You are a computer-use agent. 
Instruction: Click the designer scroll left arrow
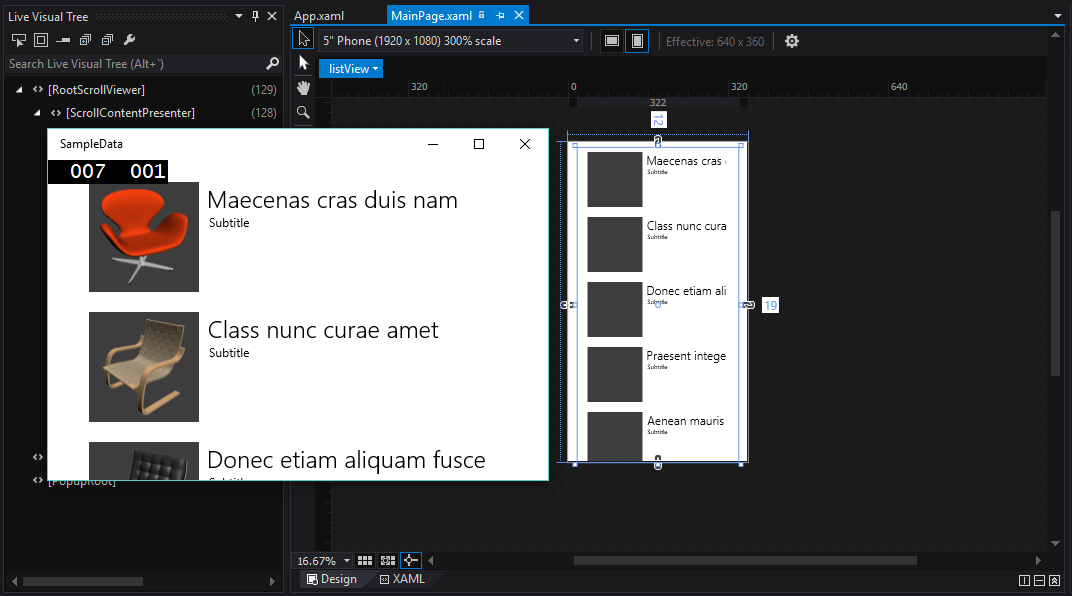pos(431,560)
